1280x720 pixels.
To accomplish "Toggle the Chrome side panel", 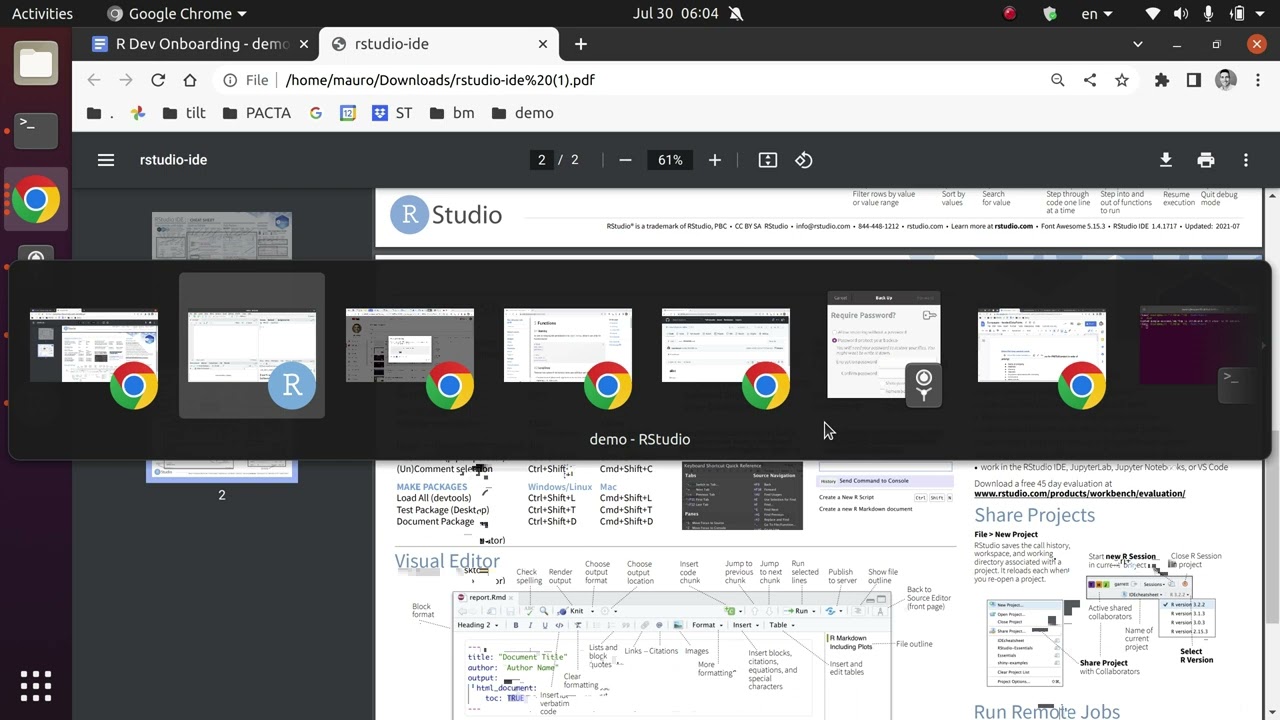I will point(1194,80).
